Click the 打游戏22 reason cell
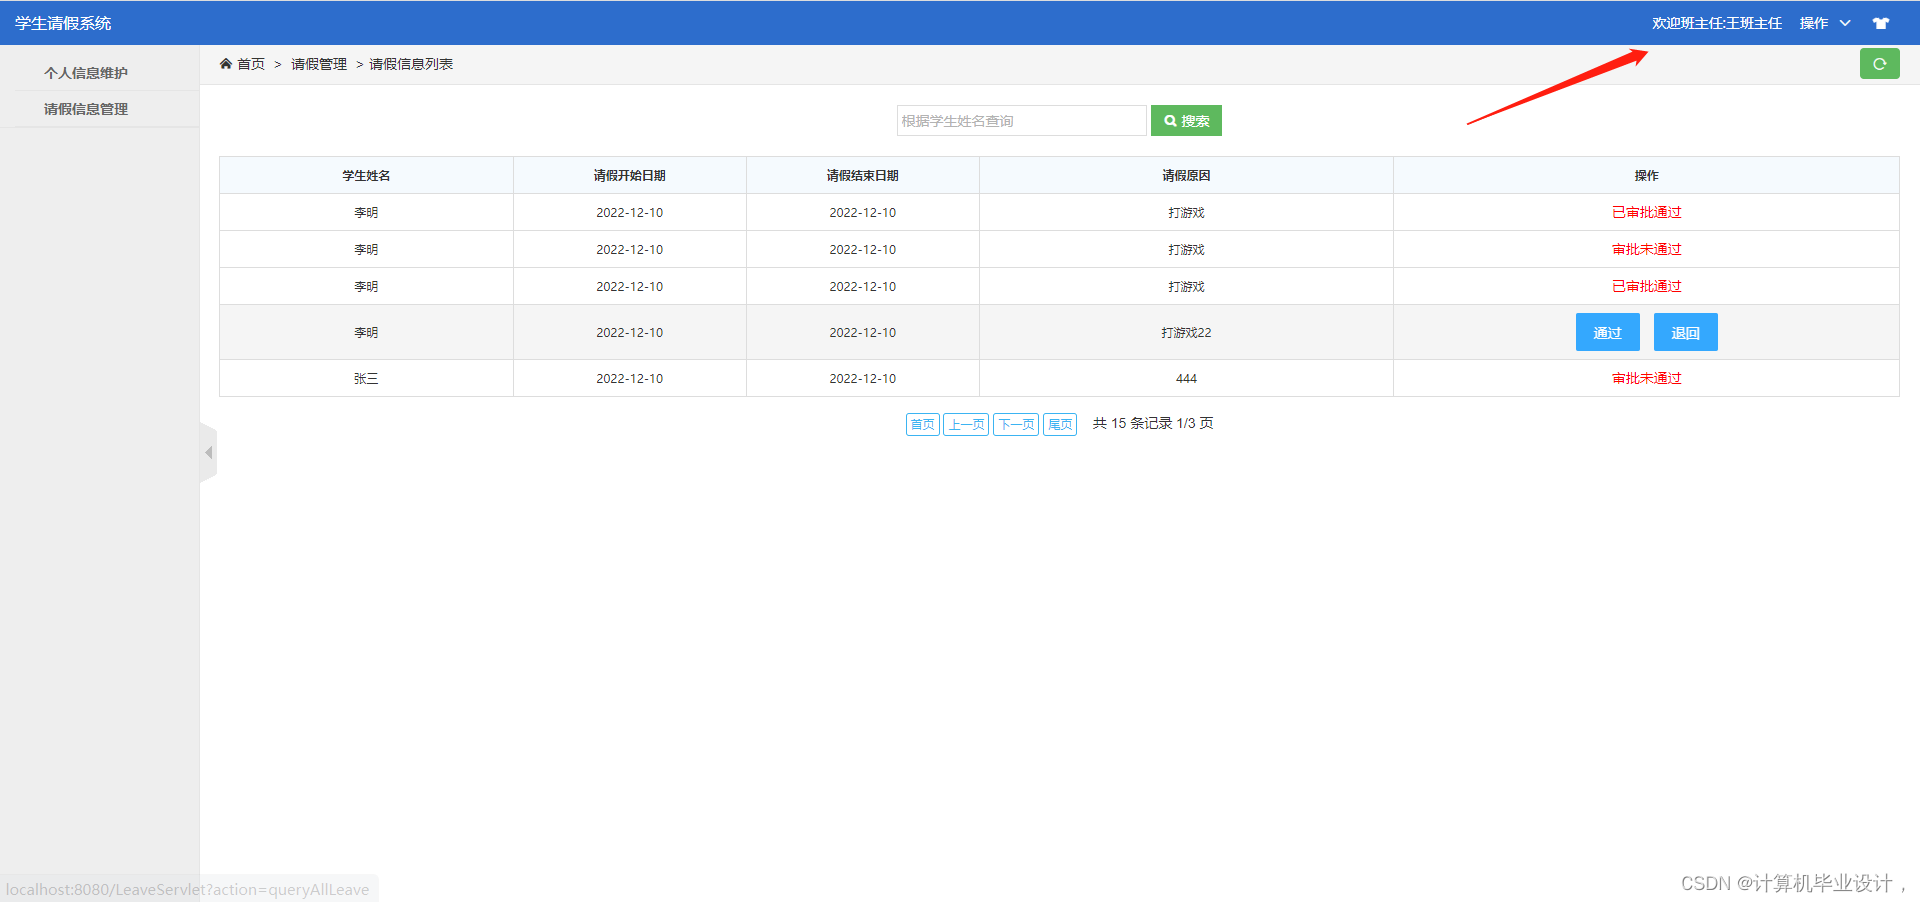 1186,332
